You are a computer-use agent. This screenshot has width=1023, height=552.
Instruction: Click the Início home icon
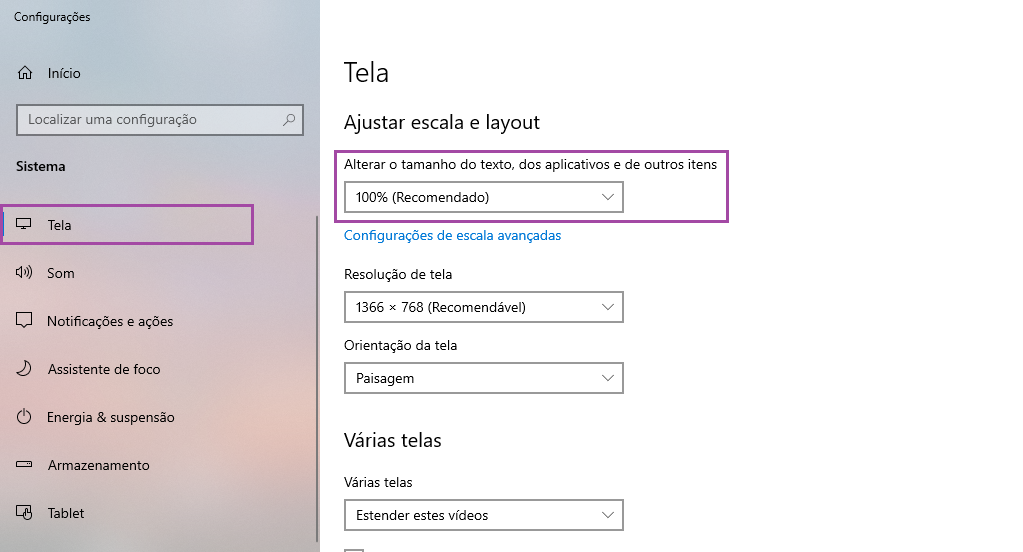(25, 72)
